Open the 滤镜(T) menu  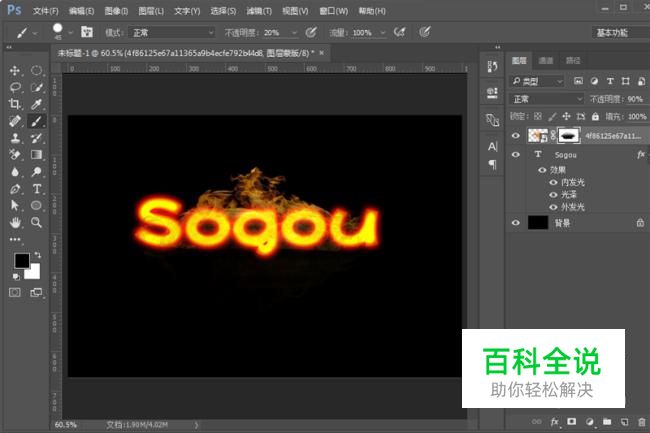click(x=259, y=11)
